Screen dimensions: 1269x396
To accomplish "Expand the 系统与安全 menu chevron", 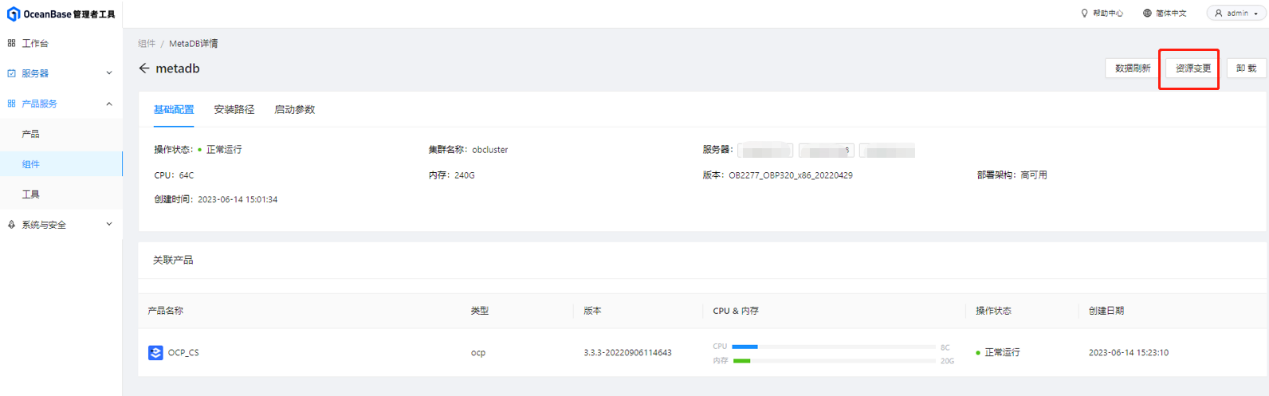I will (109, 224).
